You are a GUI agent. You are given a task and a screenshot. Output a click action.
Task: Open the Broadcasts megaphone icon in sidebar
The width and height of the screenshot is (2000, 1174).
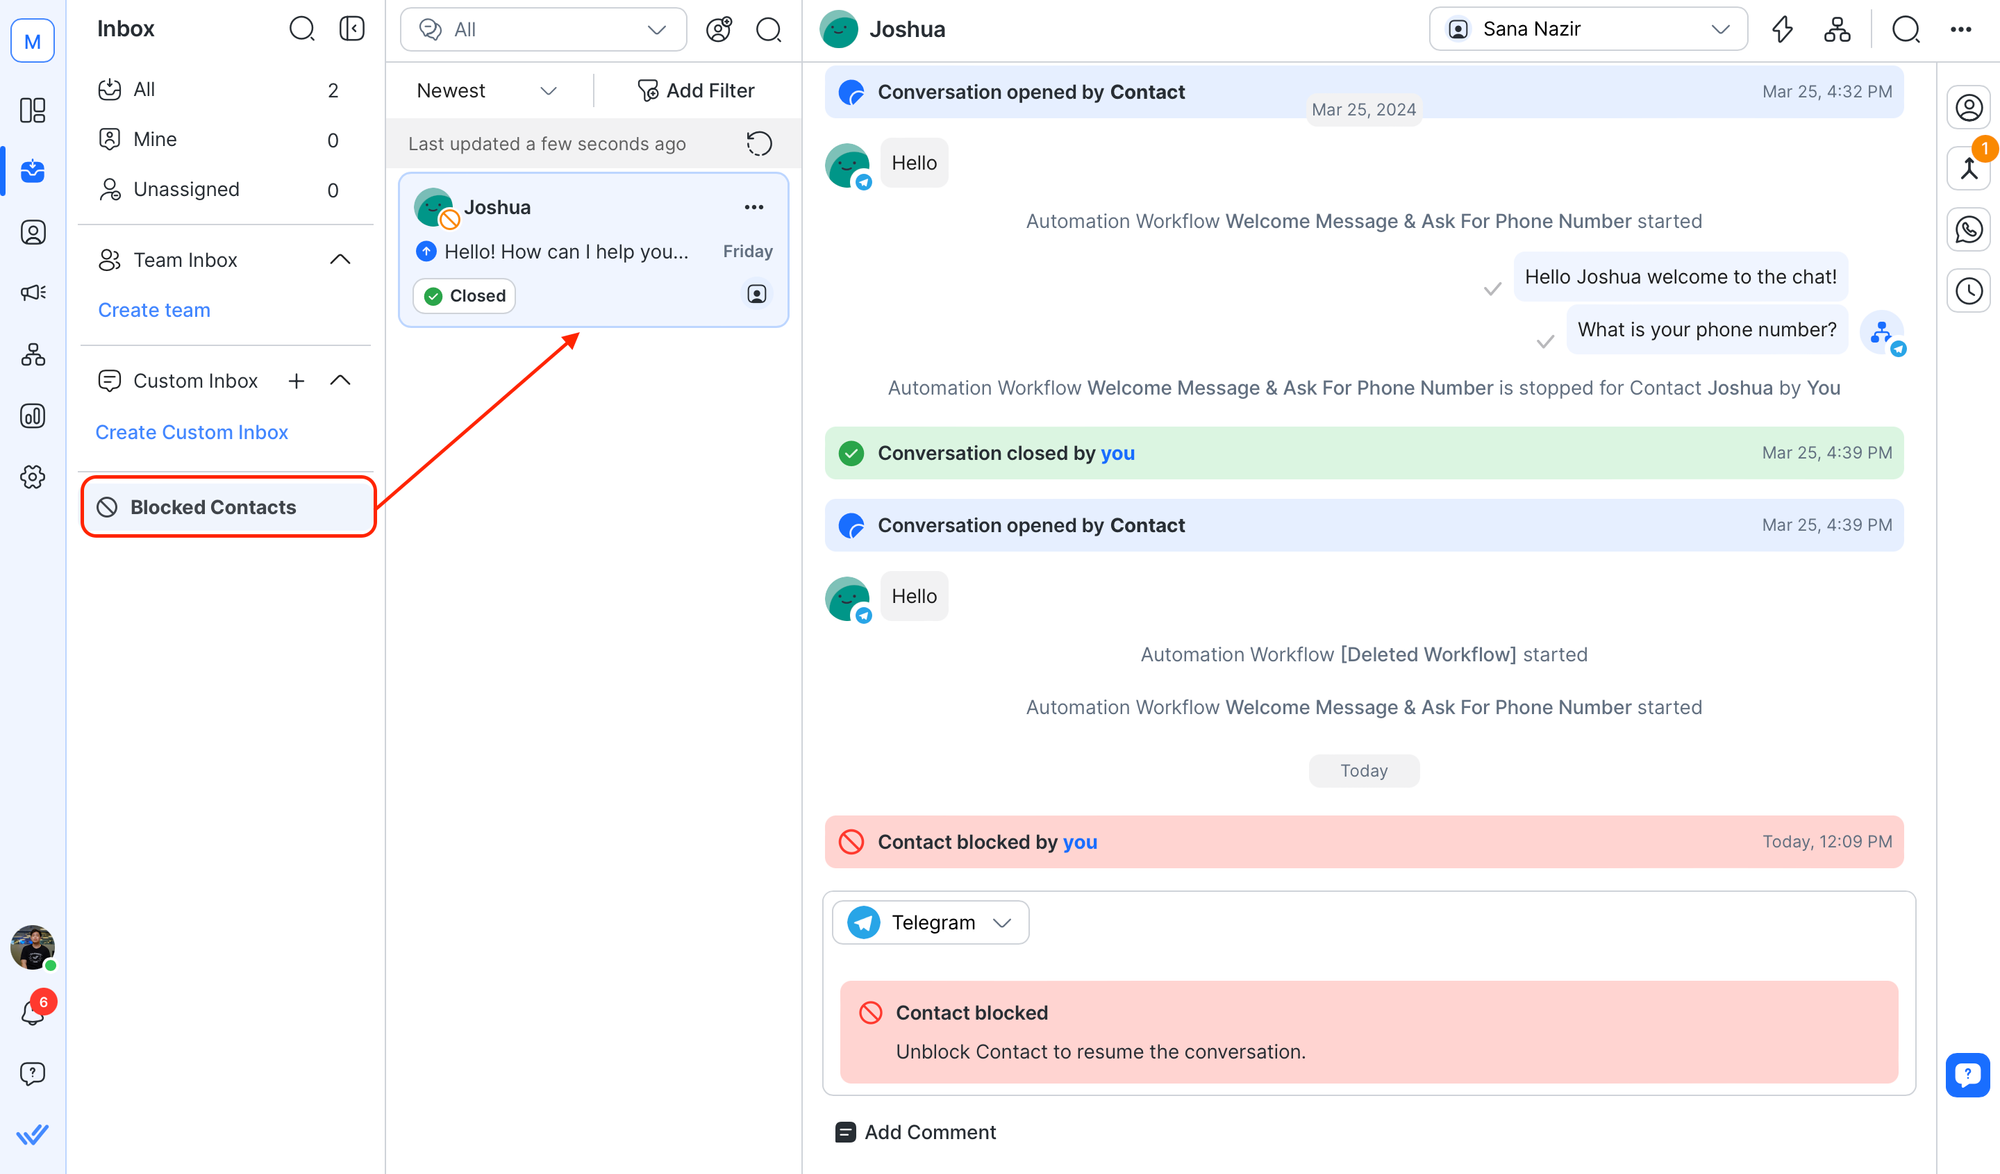pos(33,293)
